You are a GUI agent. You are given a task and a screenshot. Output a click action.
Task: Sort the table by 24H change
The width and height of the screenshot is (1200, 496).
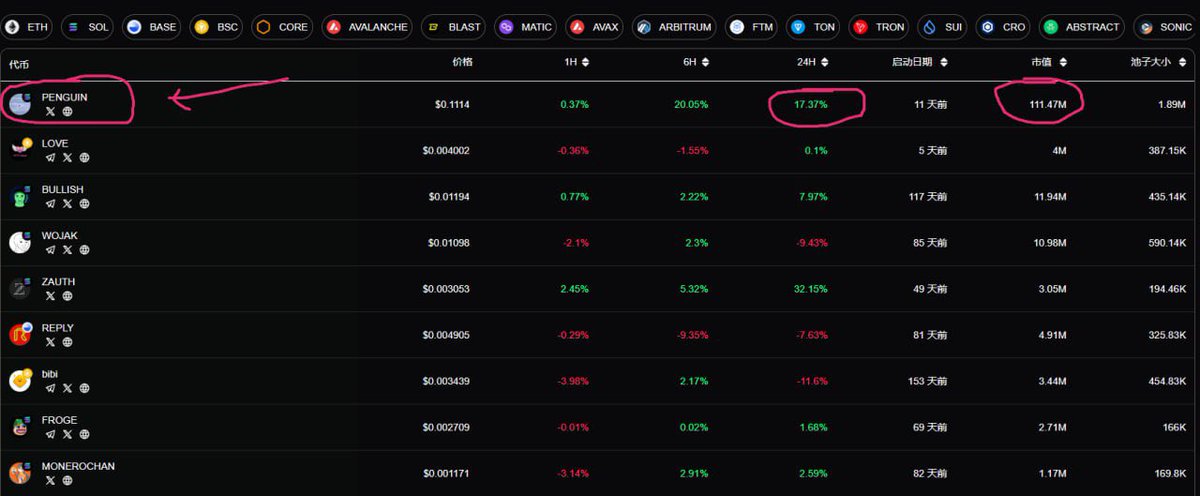(824, 62)
